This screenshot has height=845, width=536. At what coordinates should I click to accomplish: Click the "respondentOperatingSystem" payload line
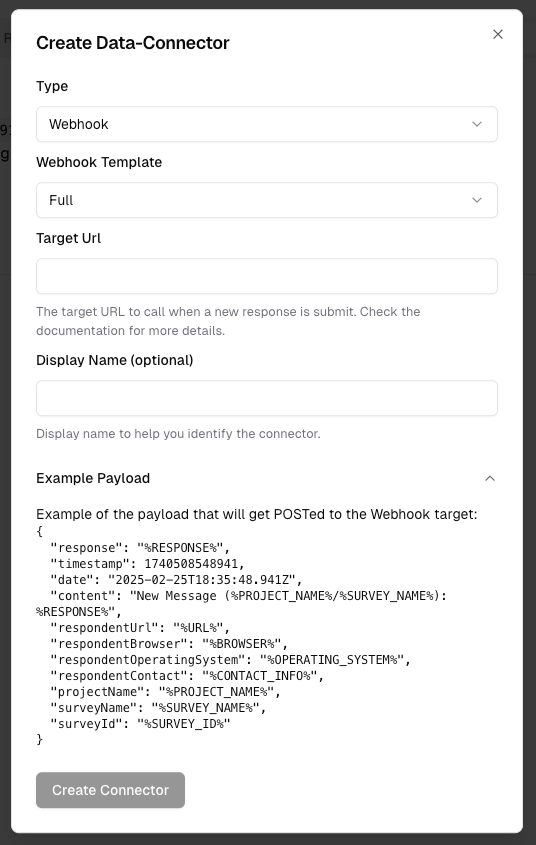point(231,660)
